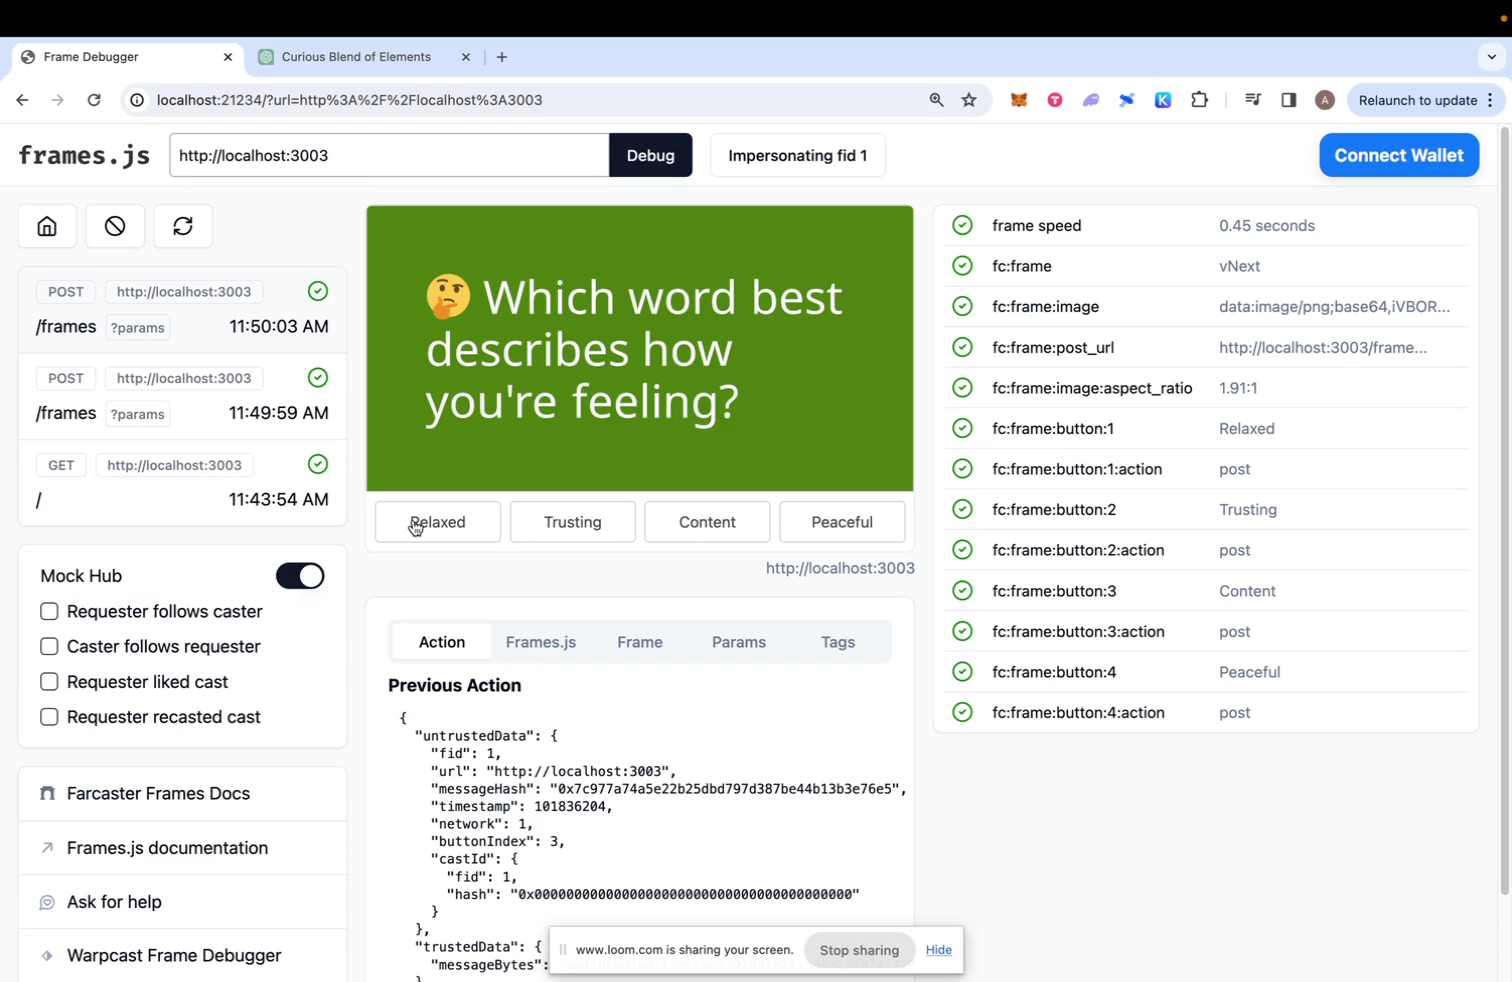Image resolution: width=1512 pixels, height=982 pixels.
Task: Toggle the Mock Hub switch
Action: (x=300, y=576)
